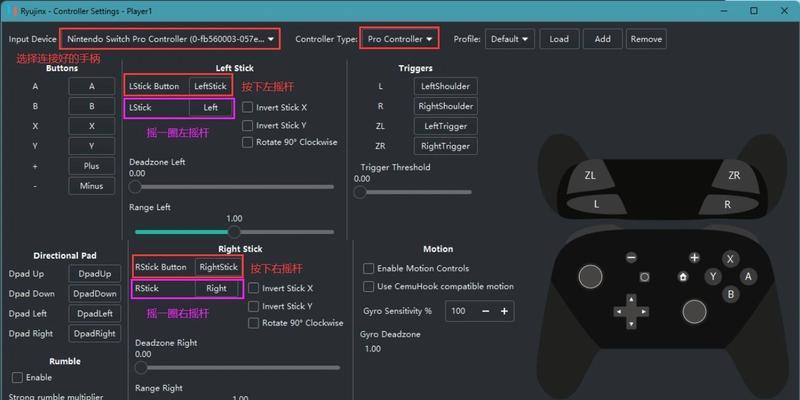
Task: Open the Input Device dropdown
Action: 170,39
